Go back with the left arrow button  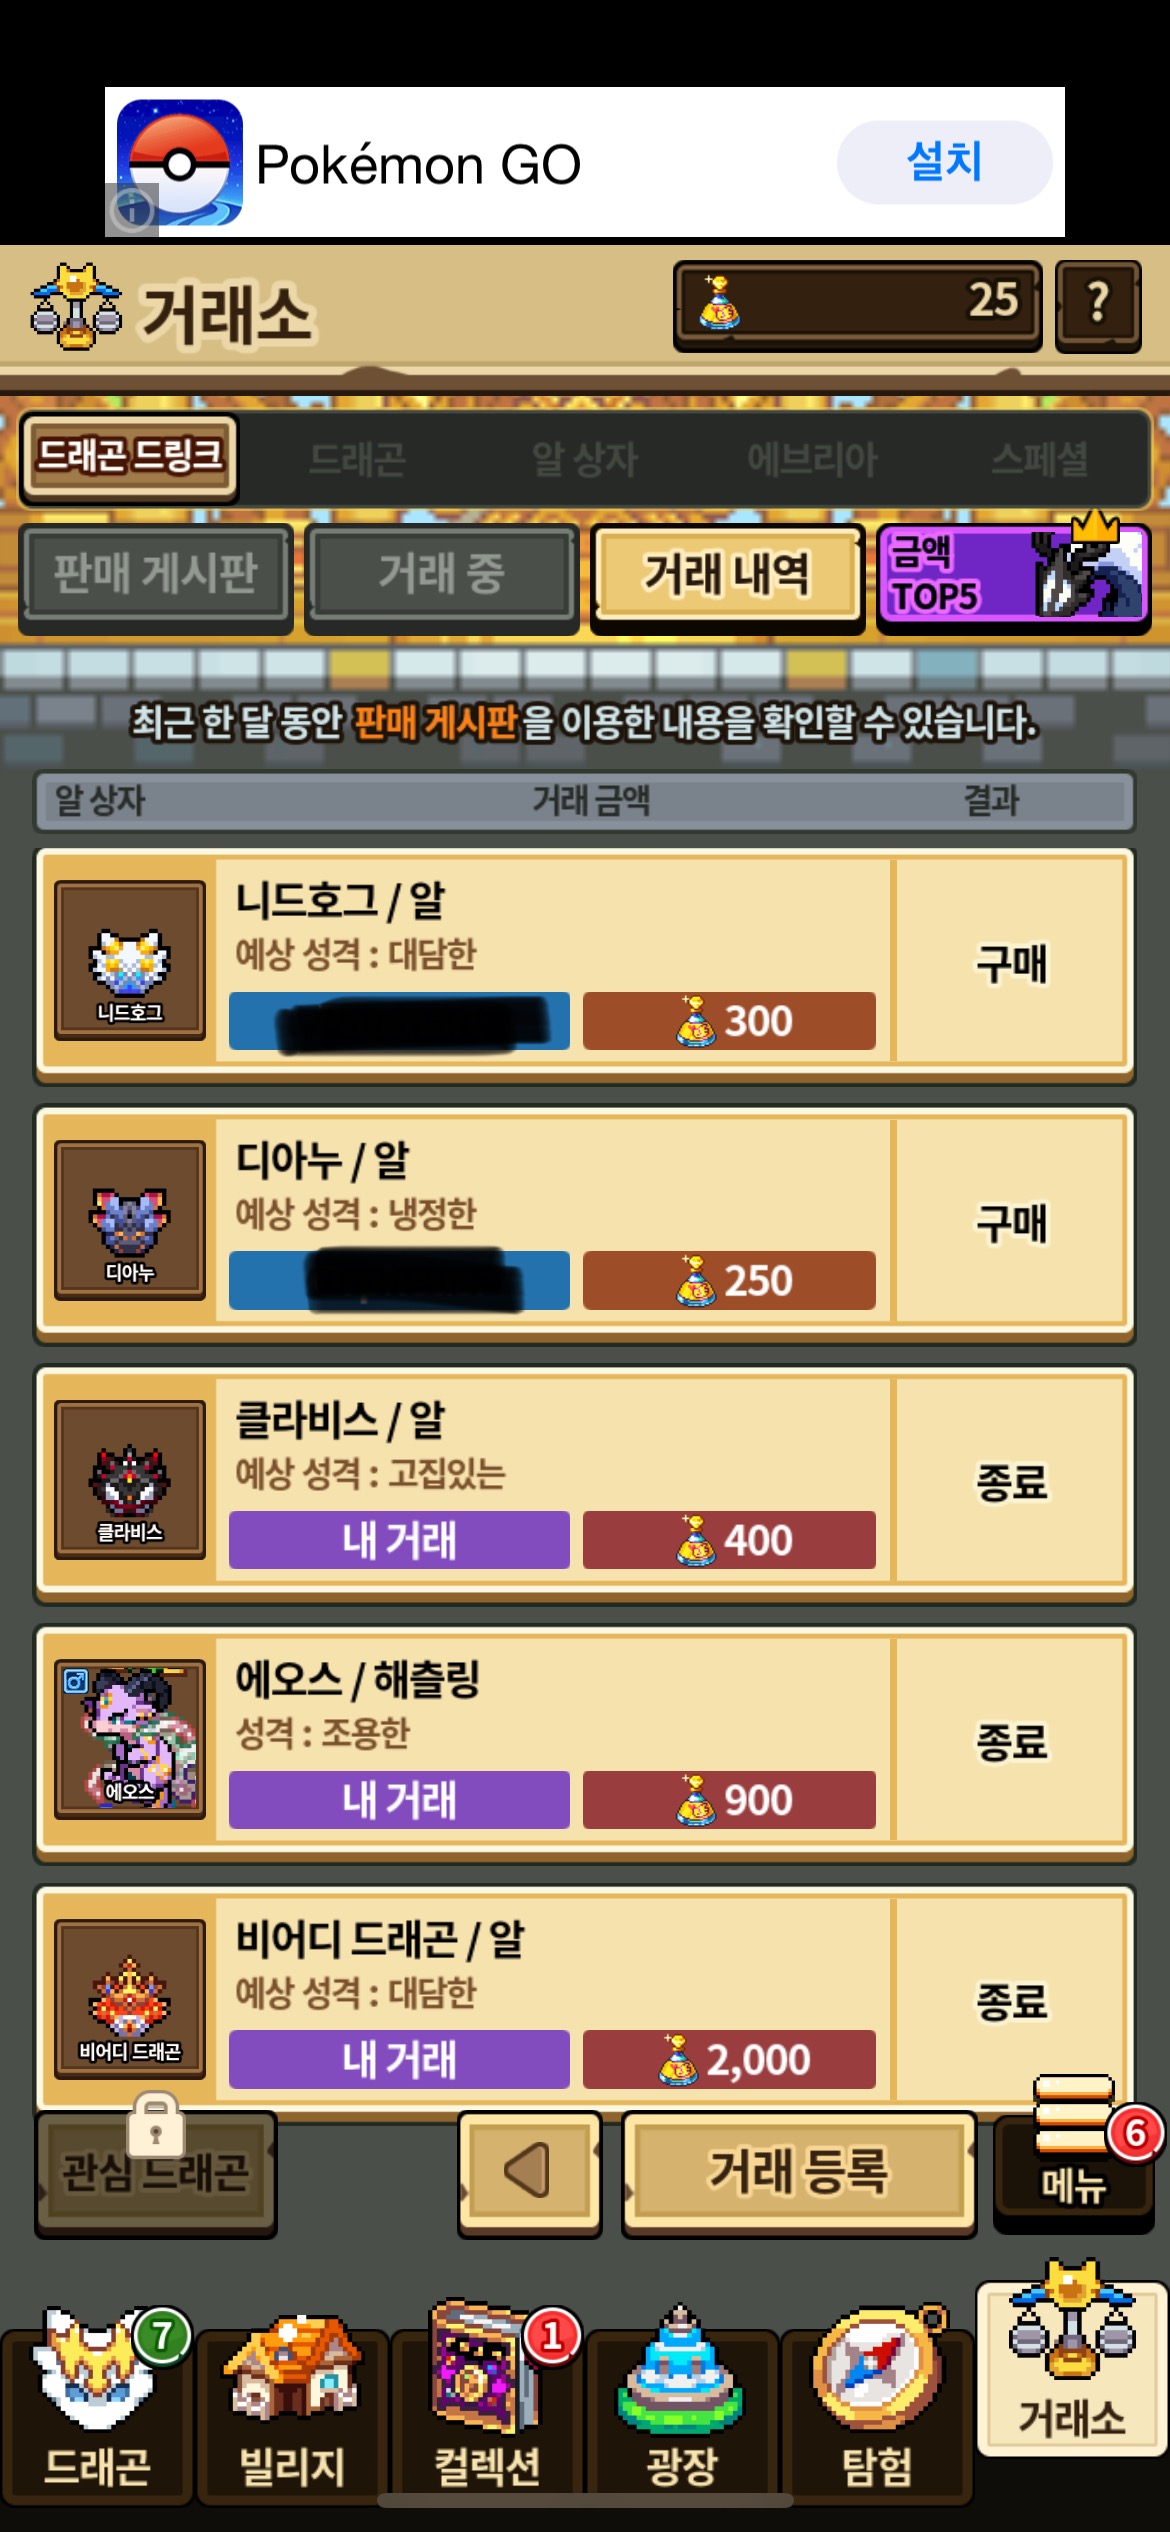coord(529,2172)
